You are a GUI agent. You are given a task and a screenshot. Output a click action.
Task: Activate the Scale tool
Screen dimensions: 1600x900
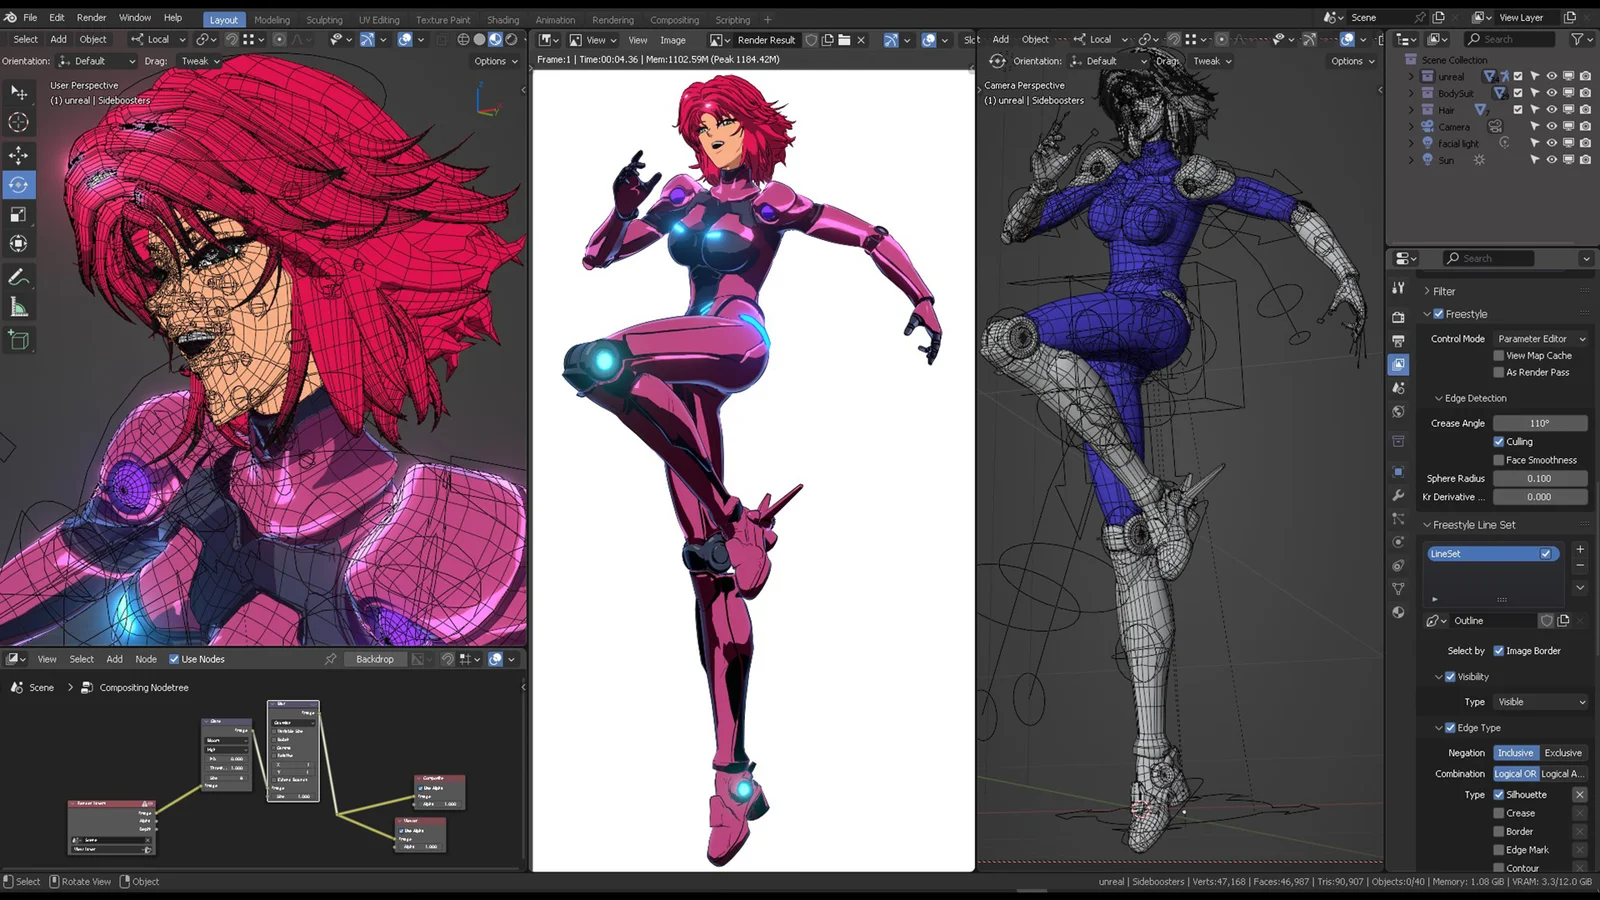click(x=20, y=213)
